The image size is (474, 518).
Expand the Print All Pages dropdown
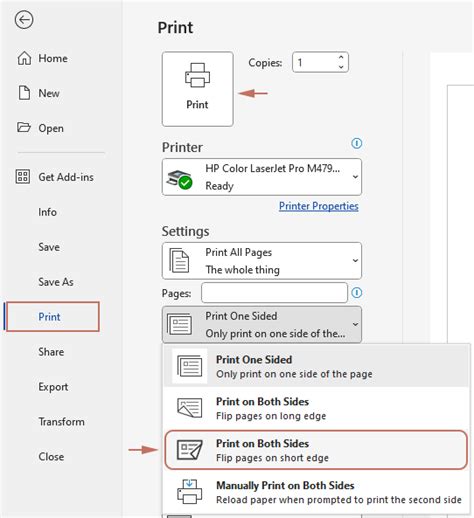click(x=262, y=261)
